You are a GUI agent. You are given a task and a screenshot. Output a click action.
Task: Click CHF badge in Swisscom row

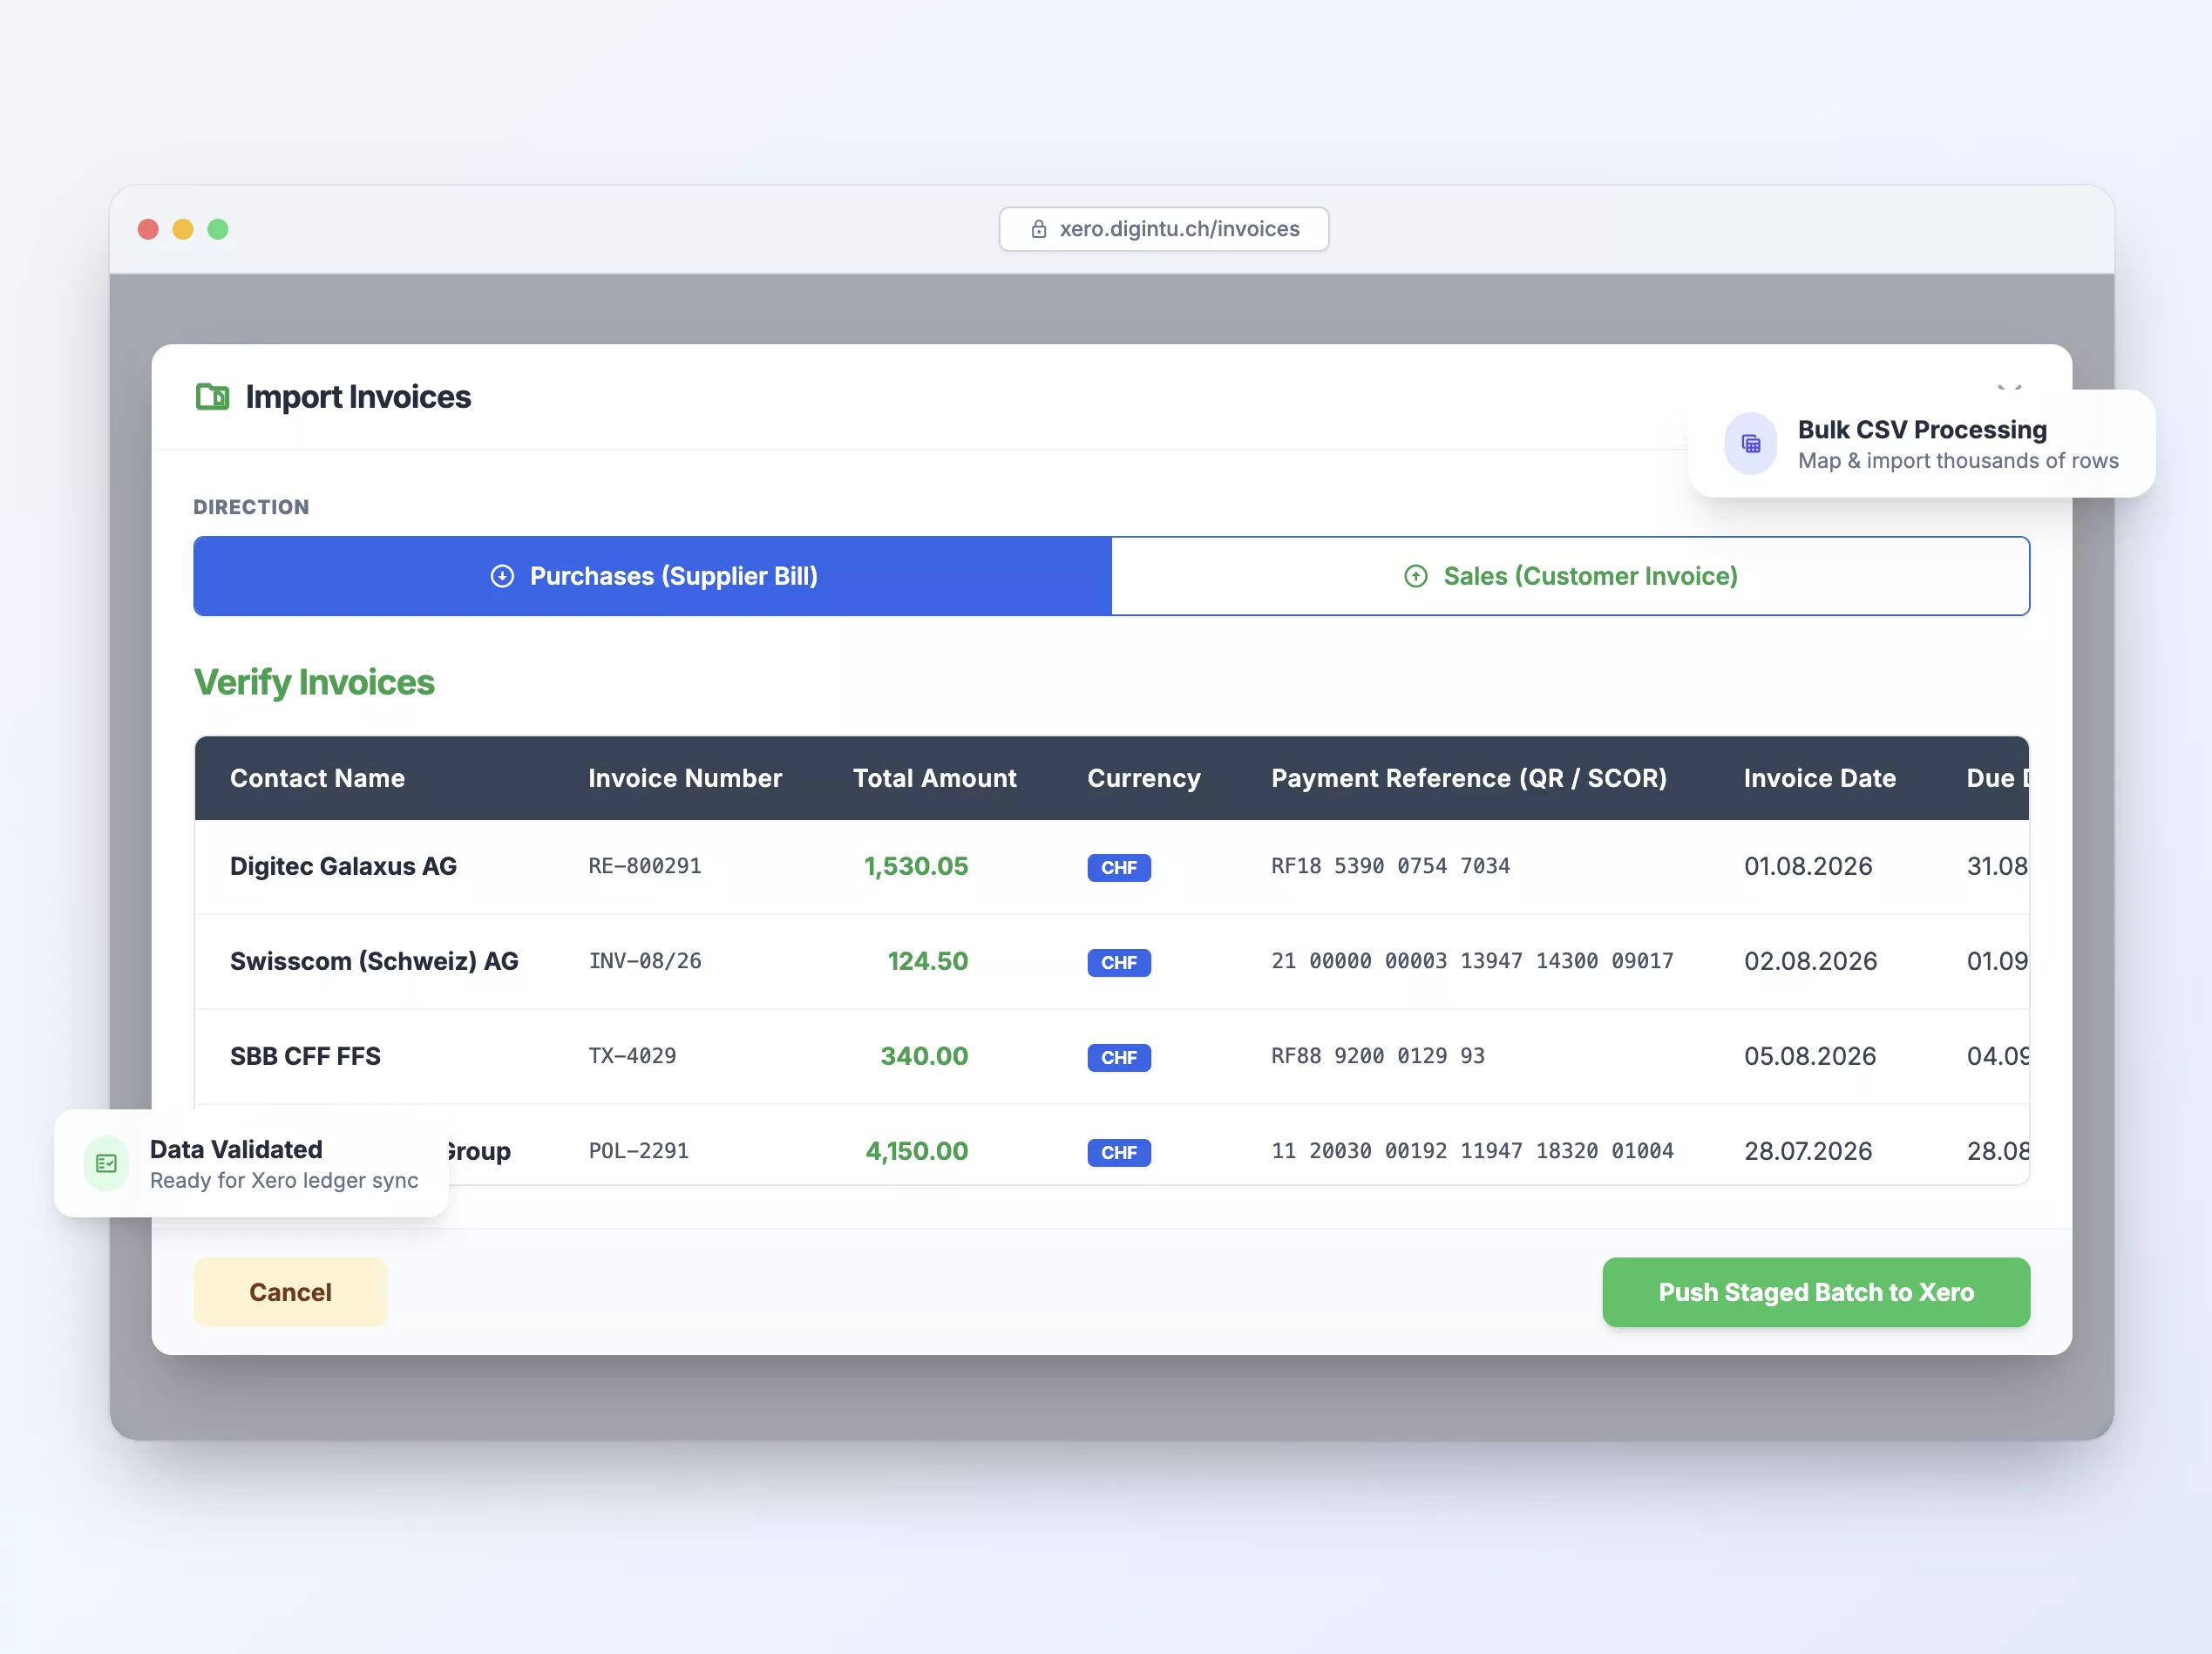[1119, 962]
